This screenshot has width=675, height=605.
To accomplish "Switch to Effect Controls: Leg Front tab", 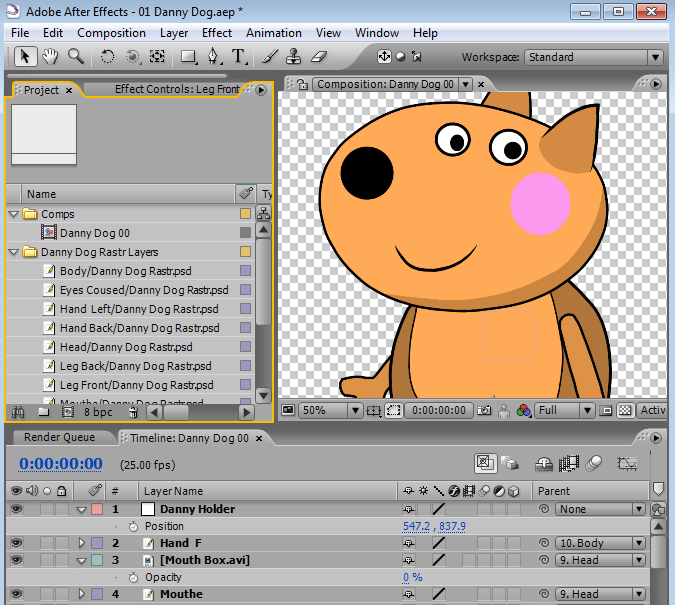I will click(x=176, y=89).
